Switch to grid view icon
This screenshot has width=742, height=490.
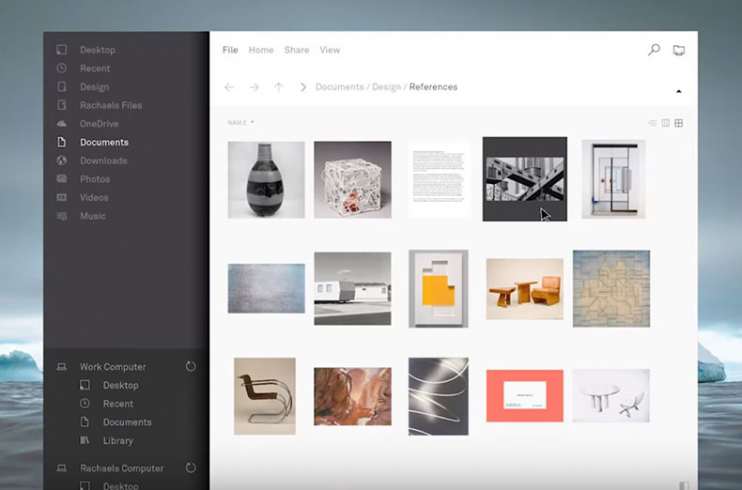coord(679,123)
